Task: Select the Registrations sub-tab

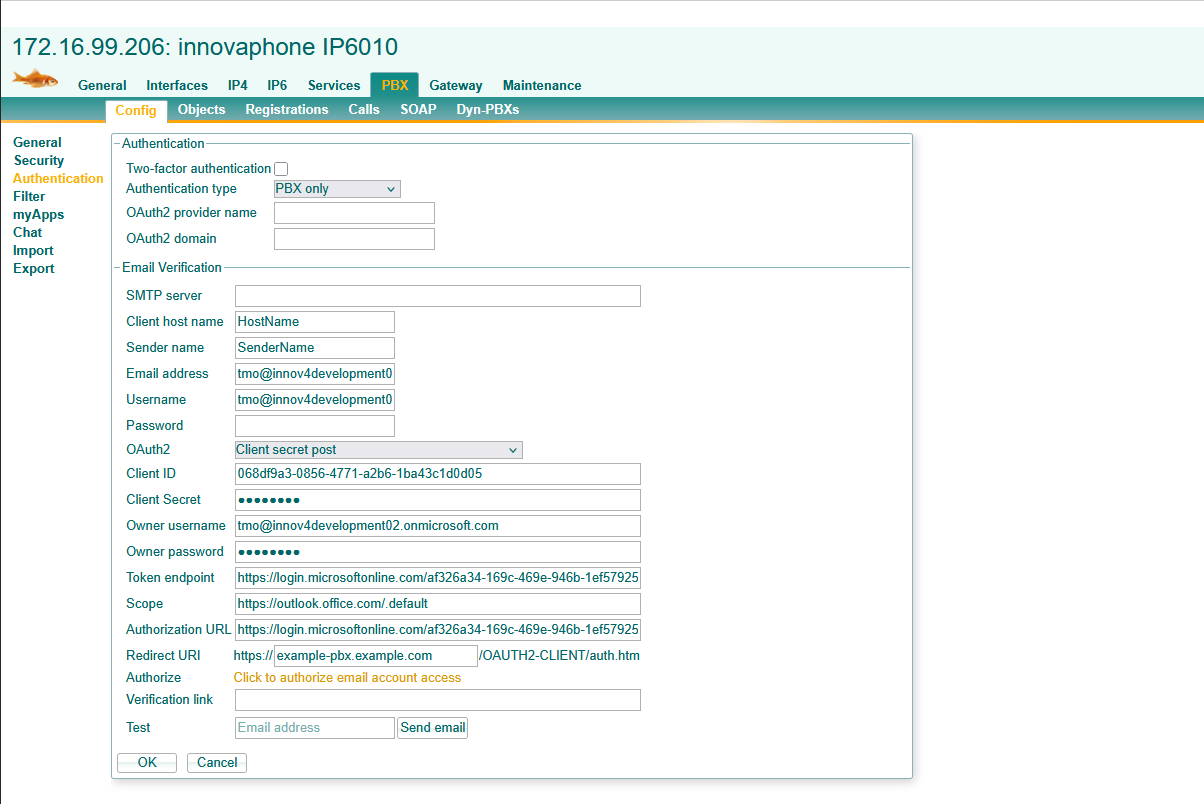Action: [x=286, y=110]
